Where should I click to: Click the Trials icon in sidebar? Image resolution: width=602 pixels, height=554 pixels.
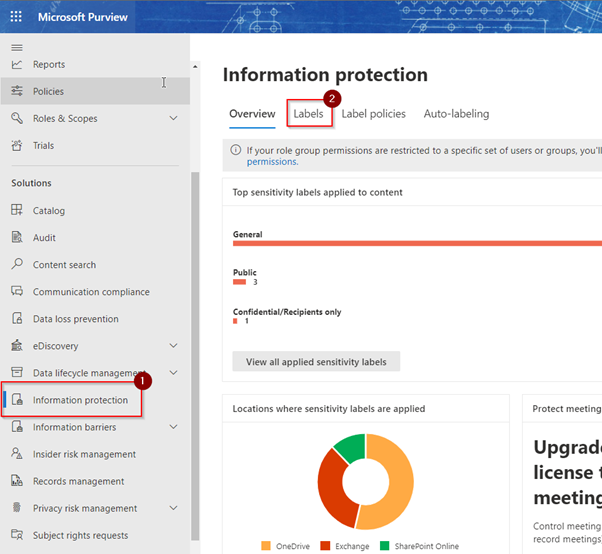[x=16, y=146]
